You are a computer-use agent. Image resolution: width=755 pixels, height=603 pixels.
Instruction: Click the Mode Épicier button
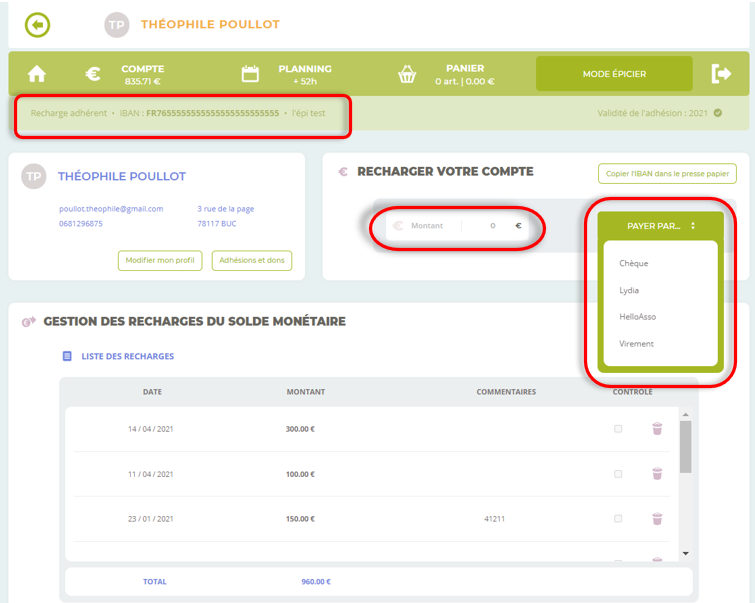pos(614,74)
